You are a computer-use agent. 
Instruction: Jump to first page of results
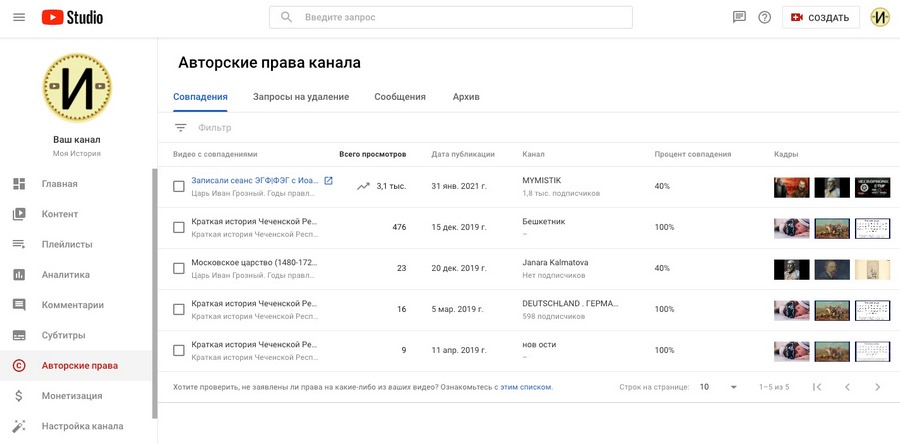(817, 387)
